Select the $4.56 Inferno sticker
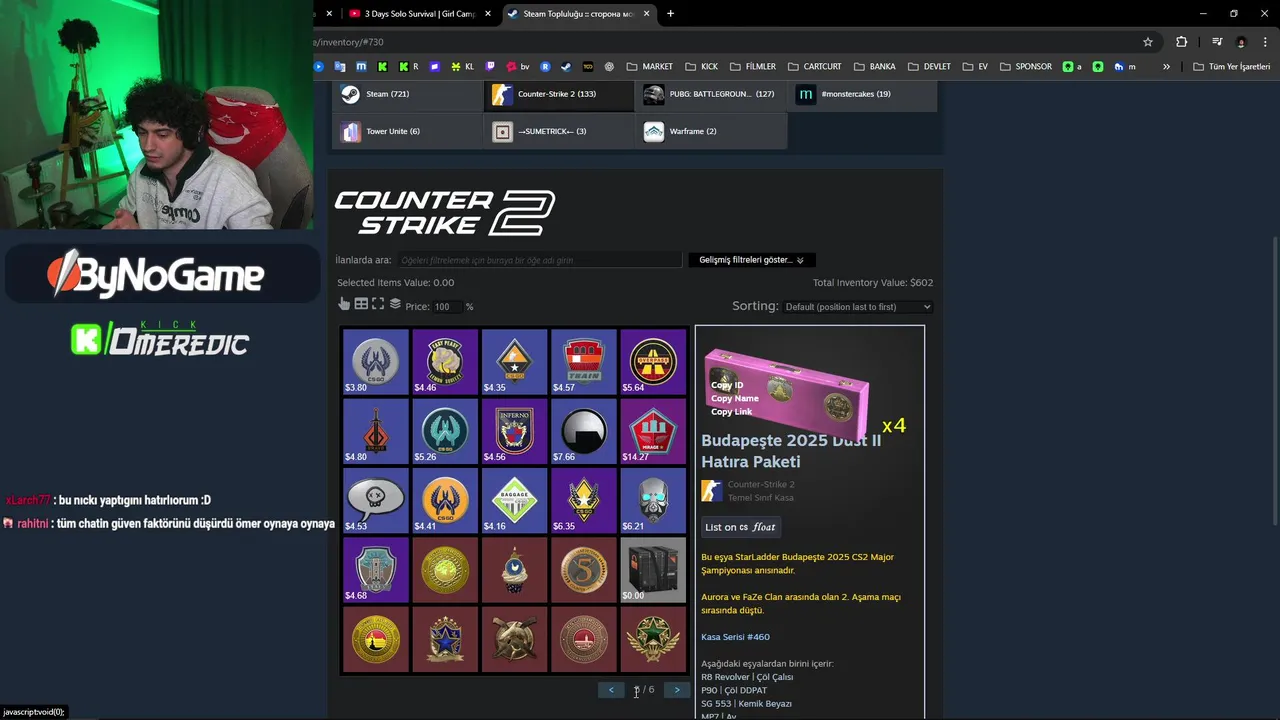This screenshot has width=1280, height=720. point(514,431)
